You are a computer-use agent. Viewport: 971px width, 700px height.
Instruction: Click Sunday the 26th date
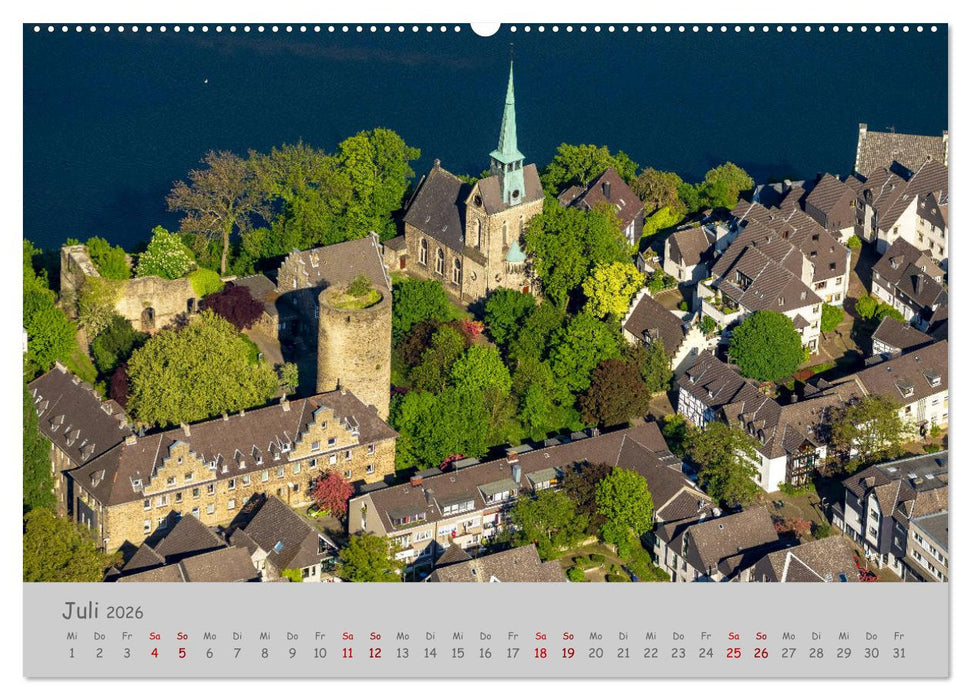(761, 653)
